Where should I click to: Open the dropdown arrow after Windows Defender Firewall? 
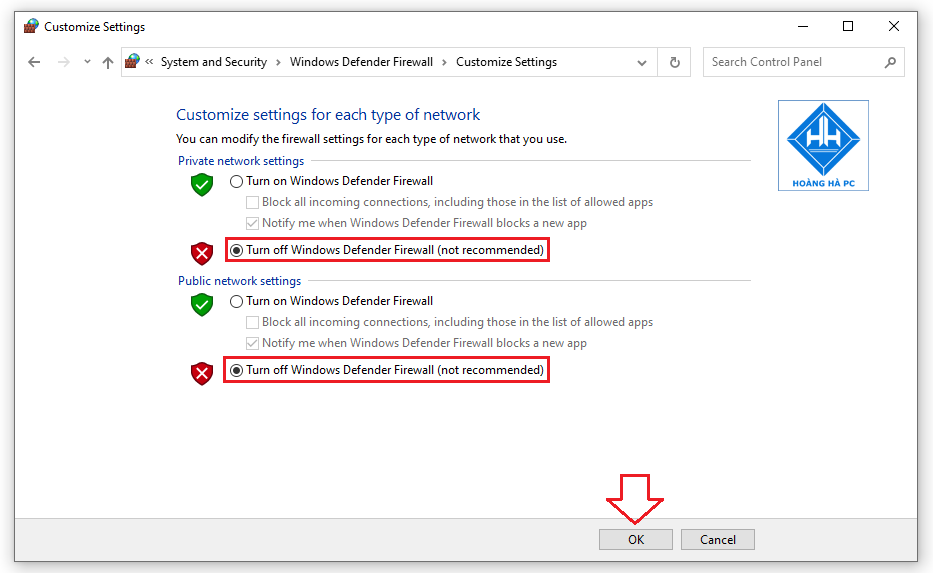coord(444,62)
